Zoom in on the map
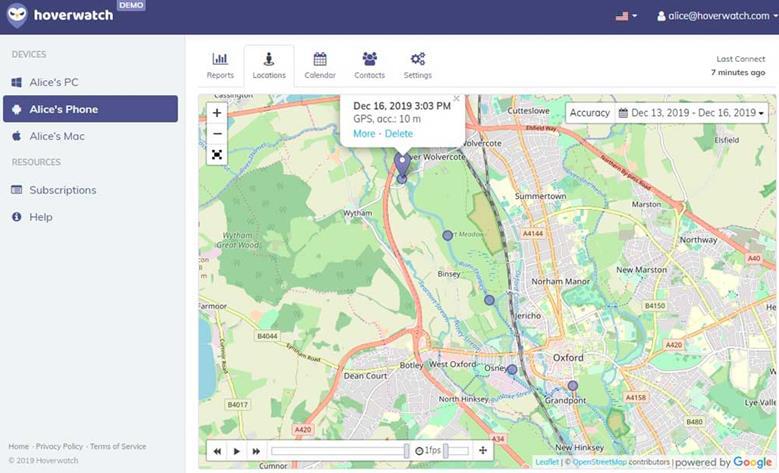Screen dimensions: 779x473 [217, 113]
